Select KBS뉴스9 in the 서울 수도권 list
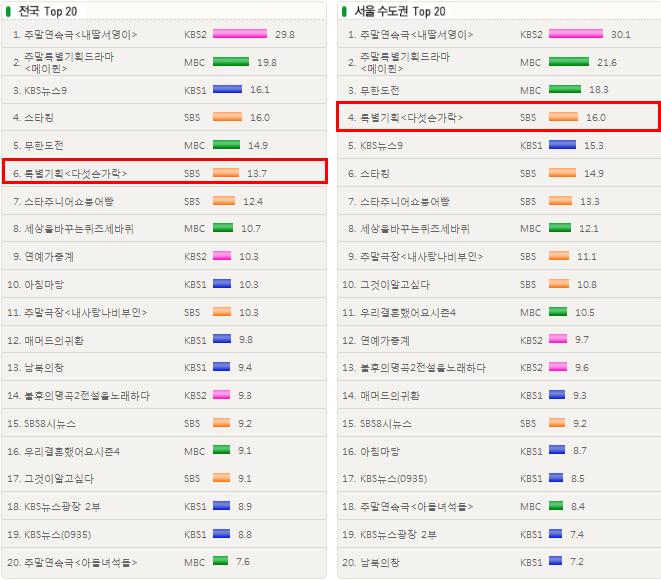The height and width of the screenshot is (580, 661). point(382,145)
